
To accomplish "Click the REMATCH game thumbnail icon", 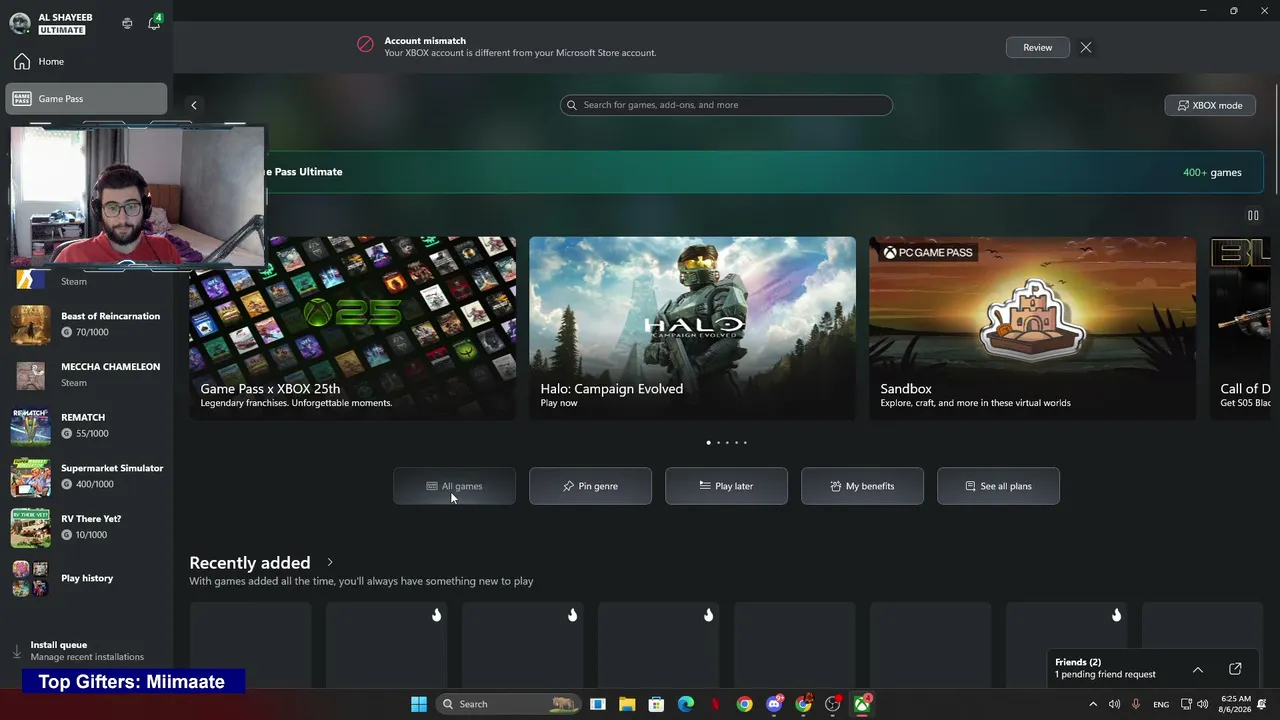I will tap(30, 426).
